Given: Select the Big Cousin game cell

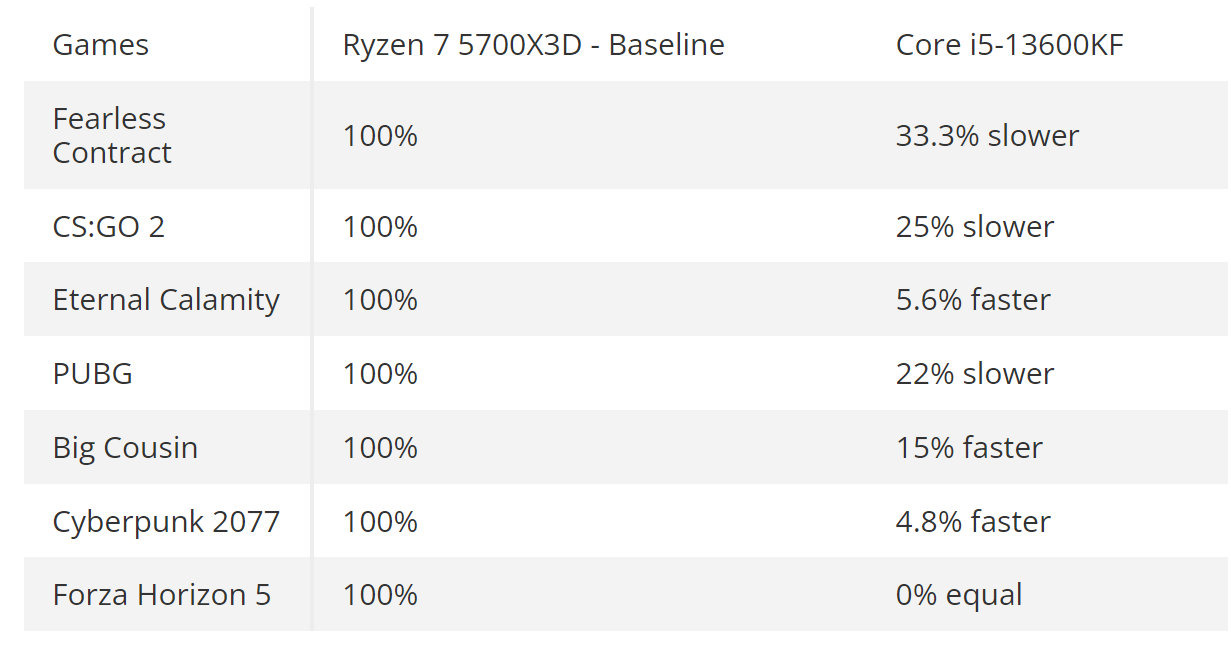Looking at the screenshot, I should click(125, 448).
